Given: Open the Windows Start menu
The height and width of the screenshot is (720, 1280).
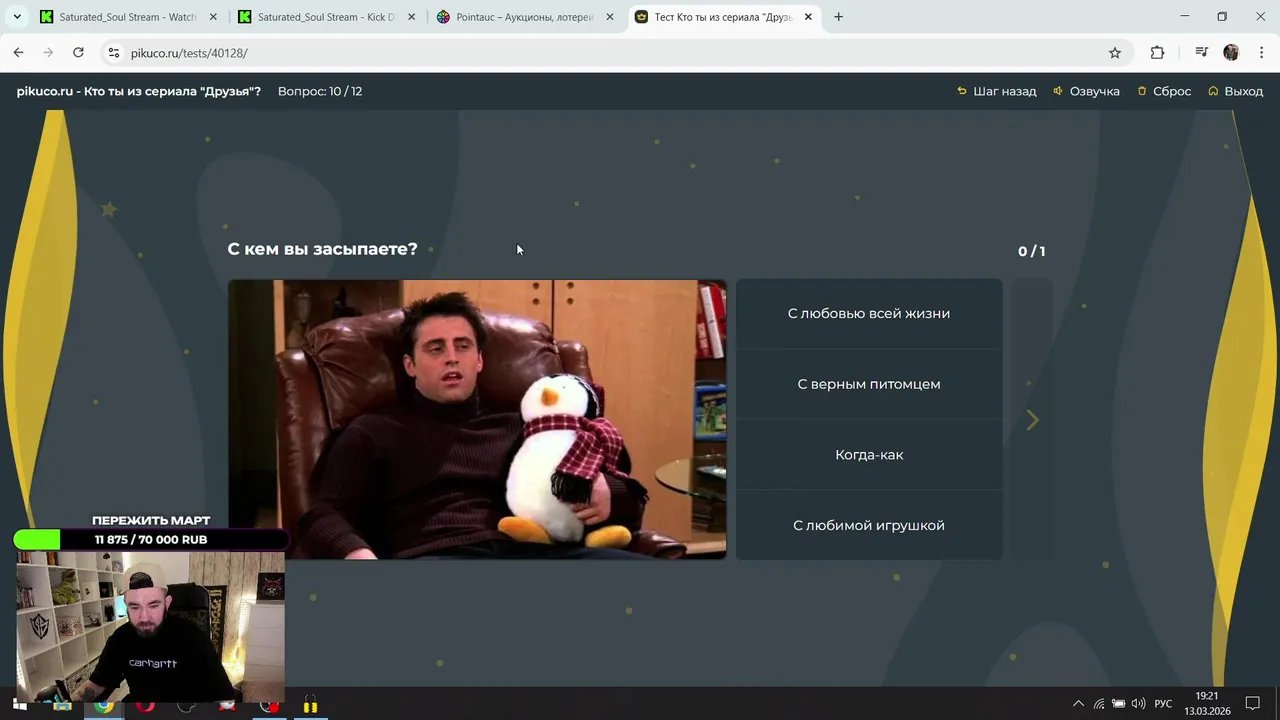Looking at the screenshot, I should [x=19, y=704].
